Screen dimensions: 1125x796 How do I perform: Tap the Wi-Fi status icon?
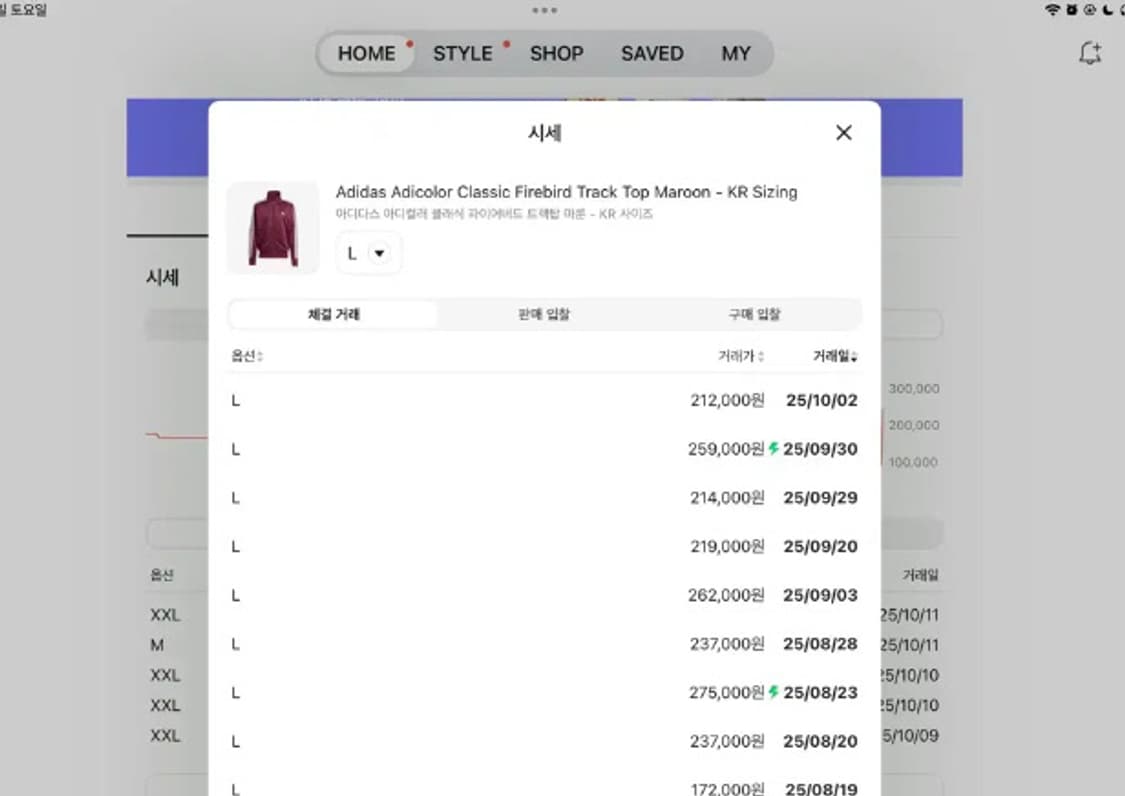pos(1052,10)
